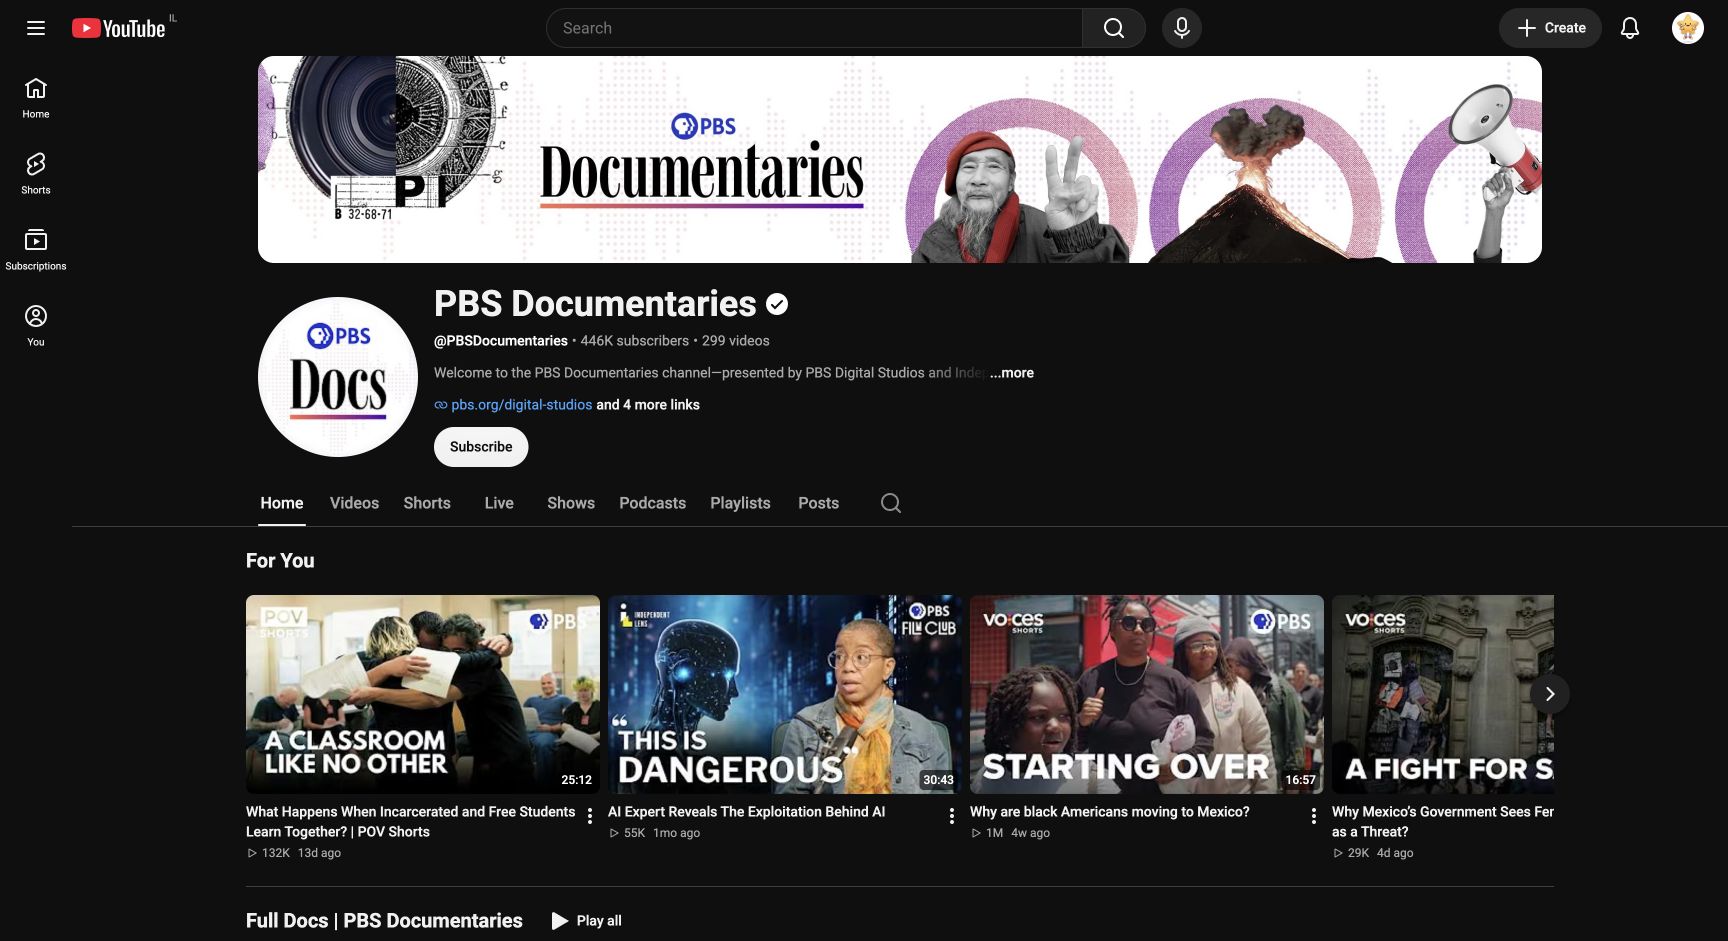Click the PBS Docs channel avatar
The width and height of the screenshot is (1728, 941).
click(x=338, y=377)
